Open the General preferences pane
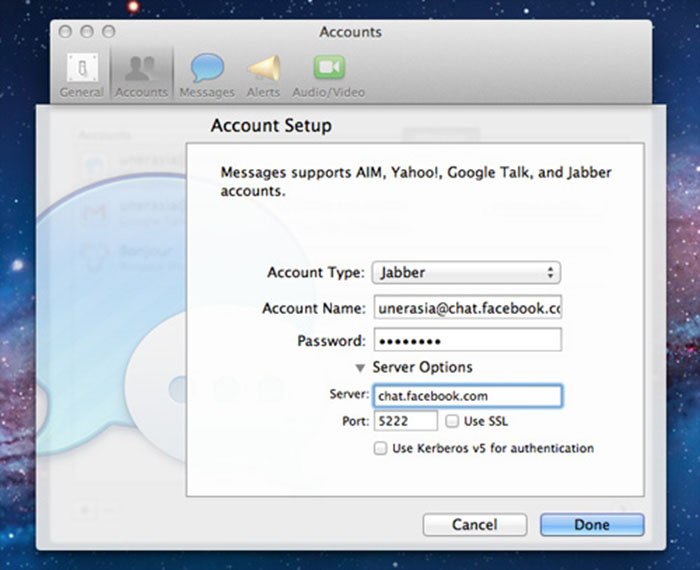700x570 pixels. tap(82, 75)
